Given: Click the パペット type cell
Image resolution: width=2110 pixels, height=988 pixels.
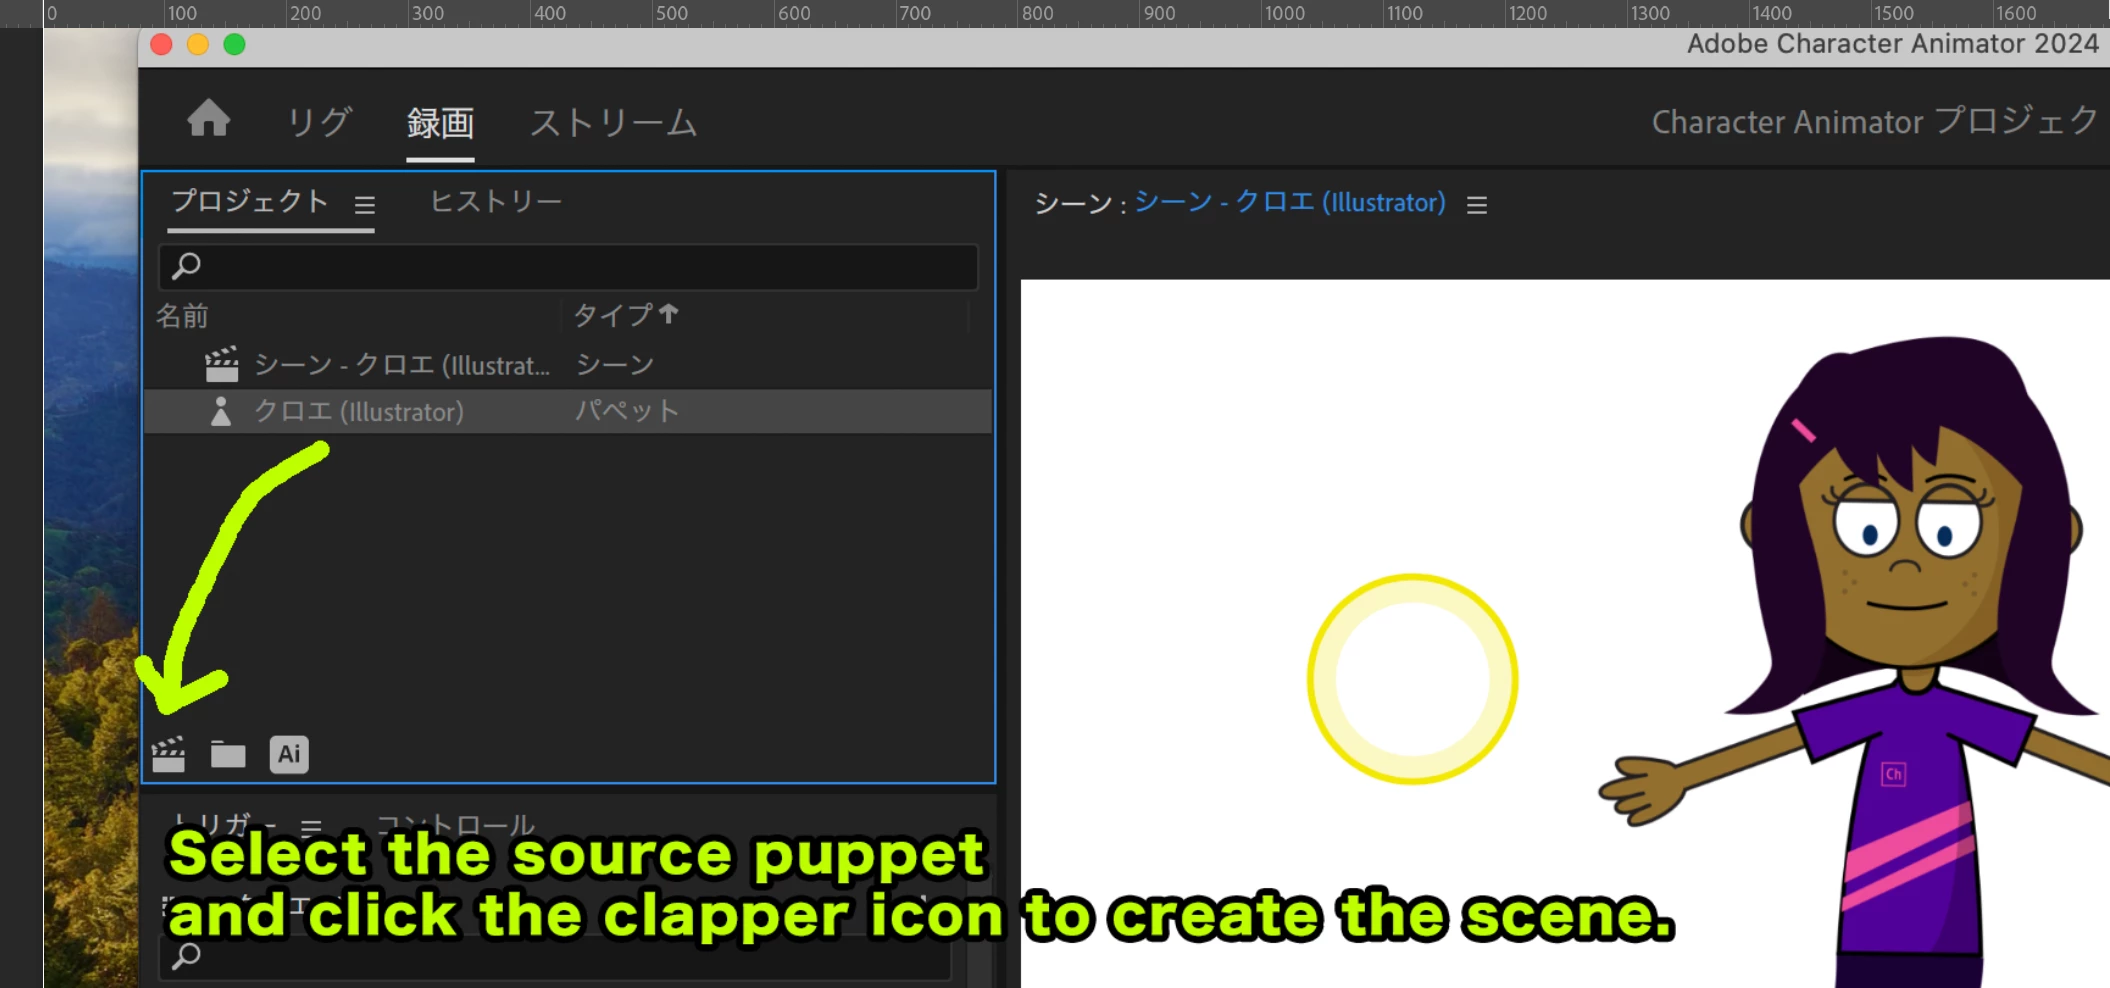Looking at the screenshot, I should click(x=627, y=411).
